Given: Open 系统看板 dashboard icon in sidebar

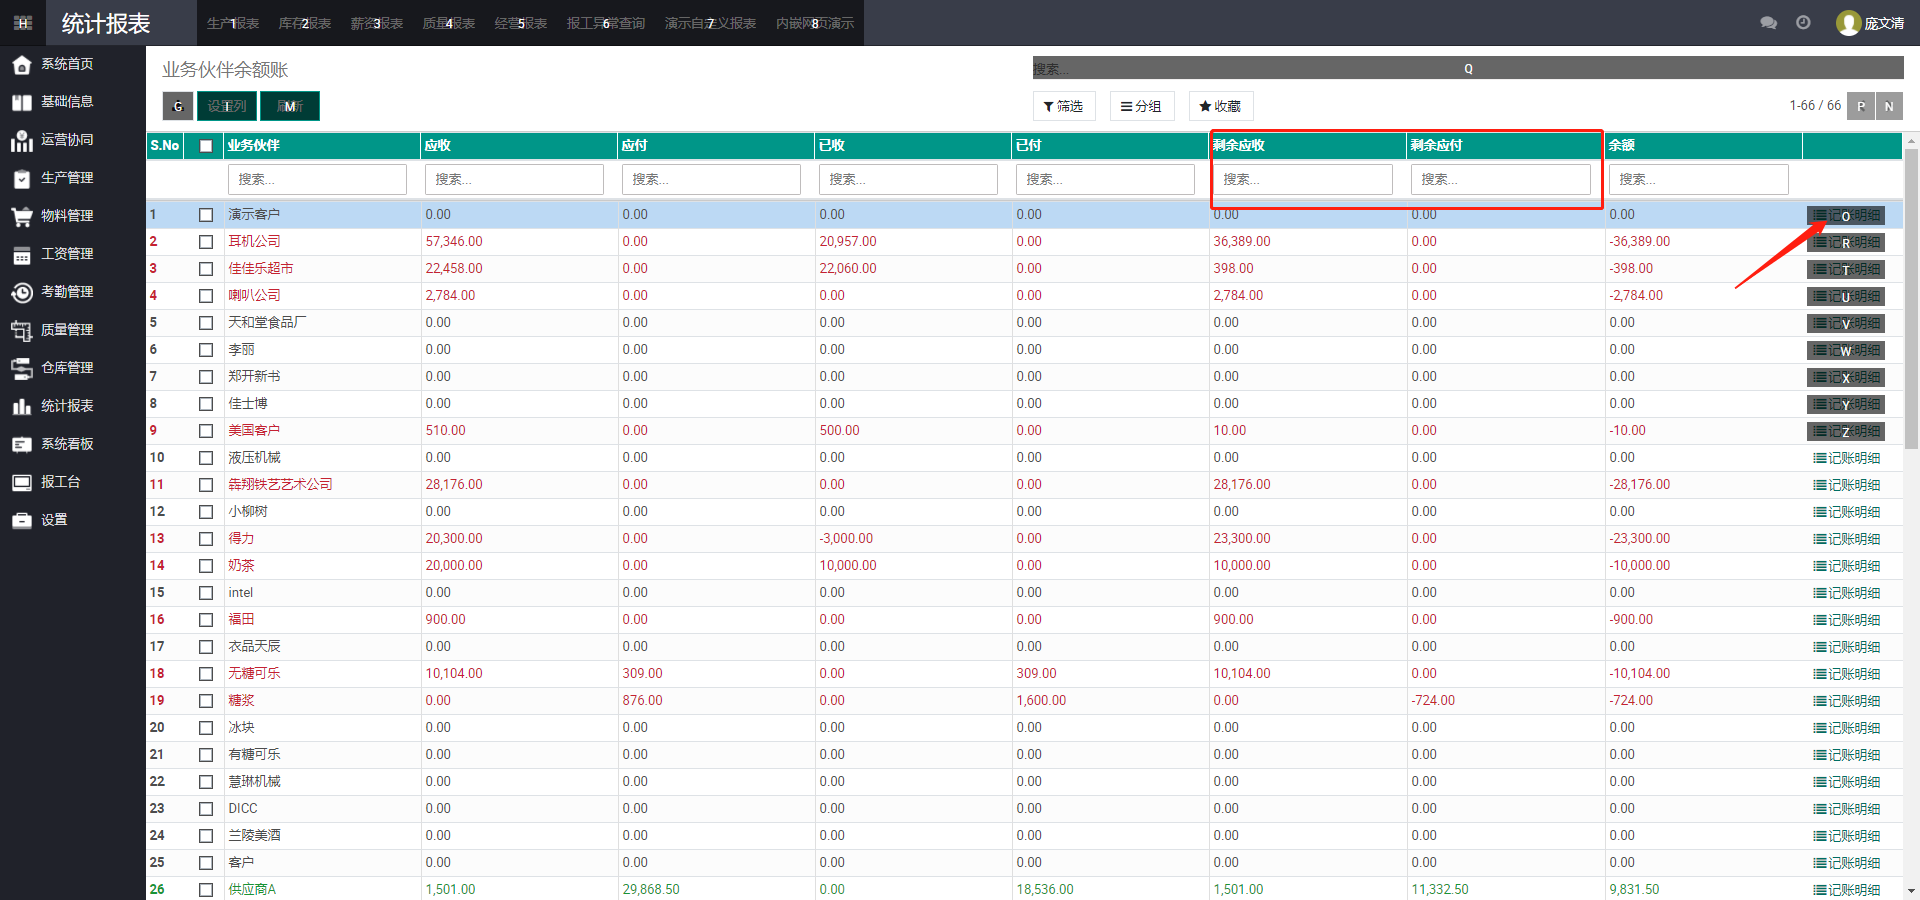Looking at the screenshot, I should coord(22,445).
